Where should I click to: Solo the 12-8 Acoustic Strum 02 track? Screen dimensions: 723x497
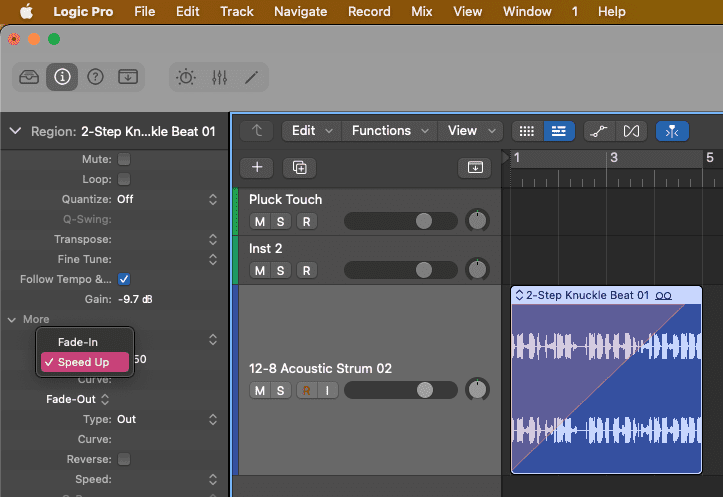tap(280, 390)
